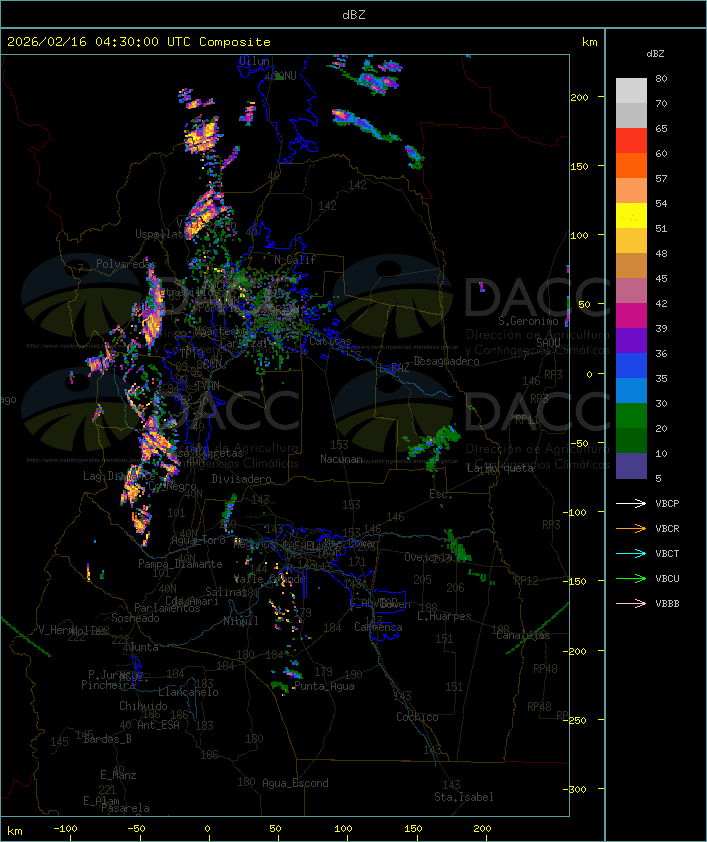Click the cyan VBCT arrow icon
Image resolution: width=707 pixels, height=842 pixels.
point(631,553)
